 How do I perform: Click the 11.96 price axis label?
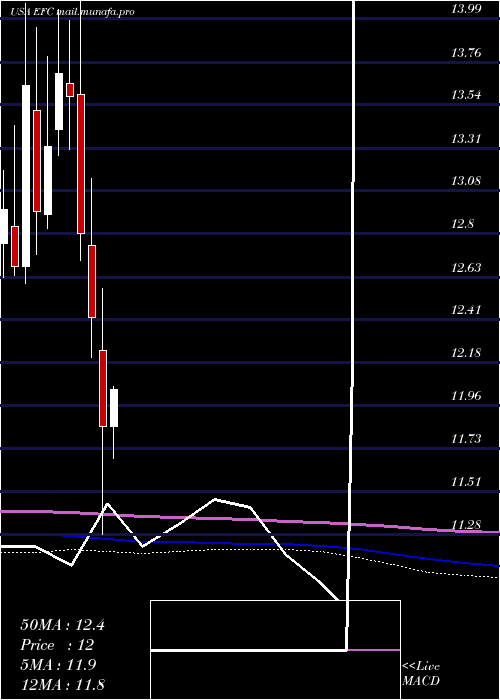pos(466,396)
